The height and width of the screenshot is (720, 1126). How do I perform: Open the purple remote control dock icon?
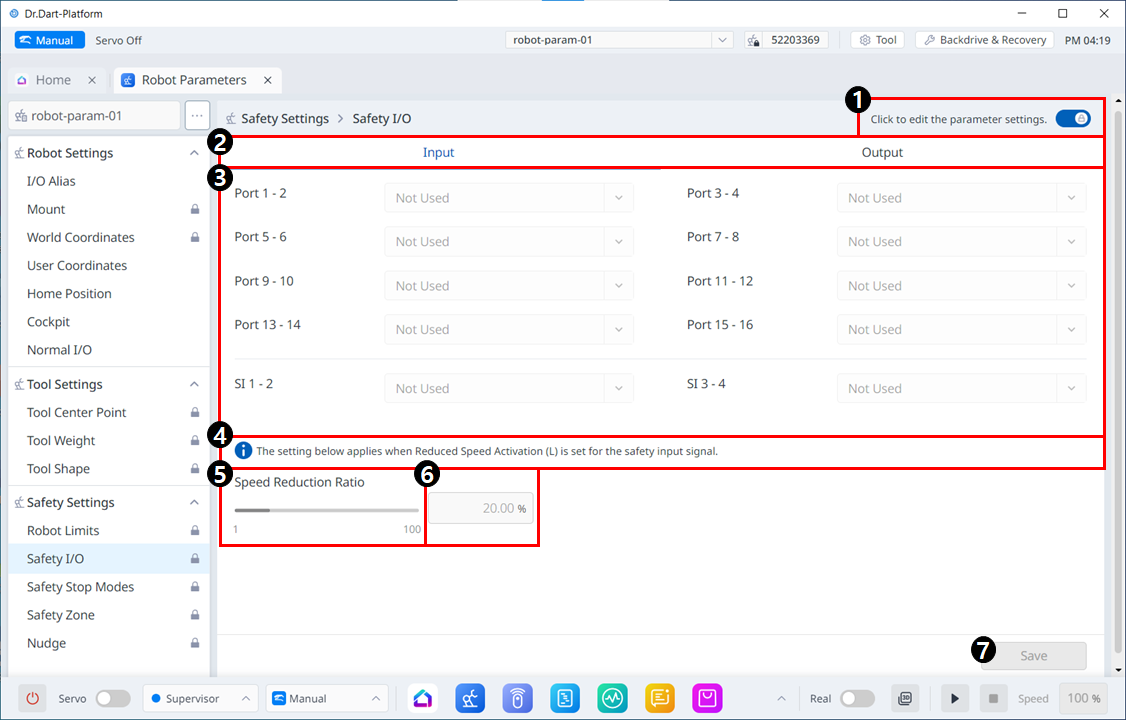(517, 698)
